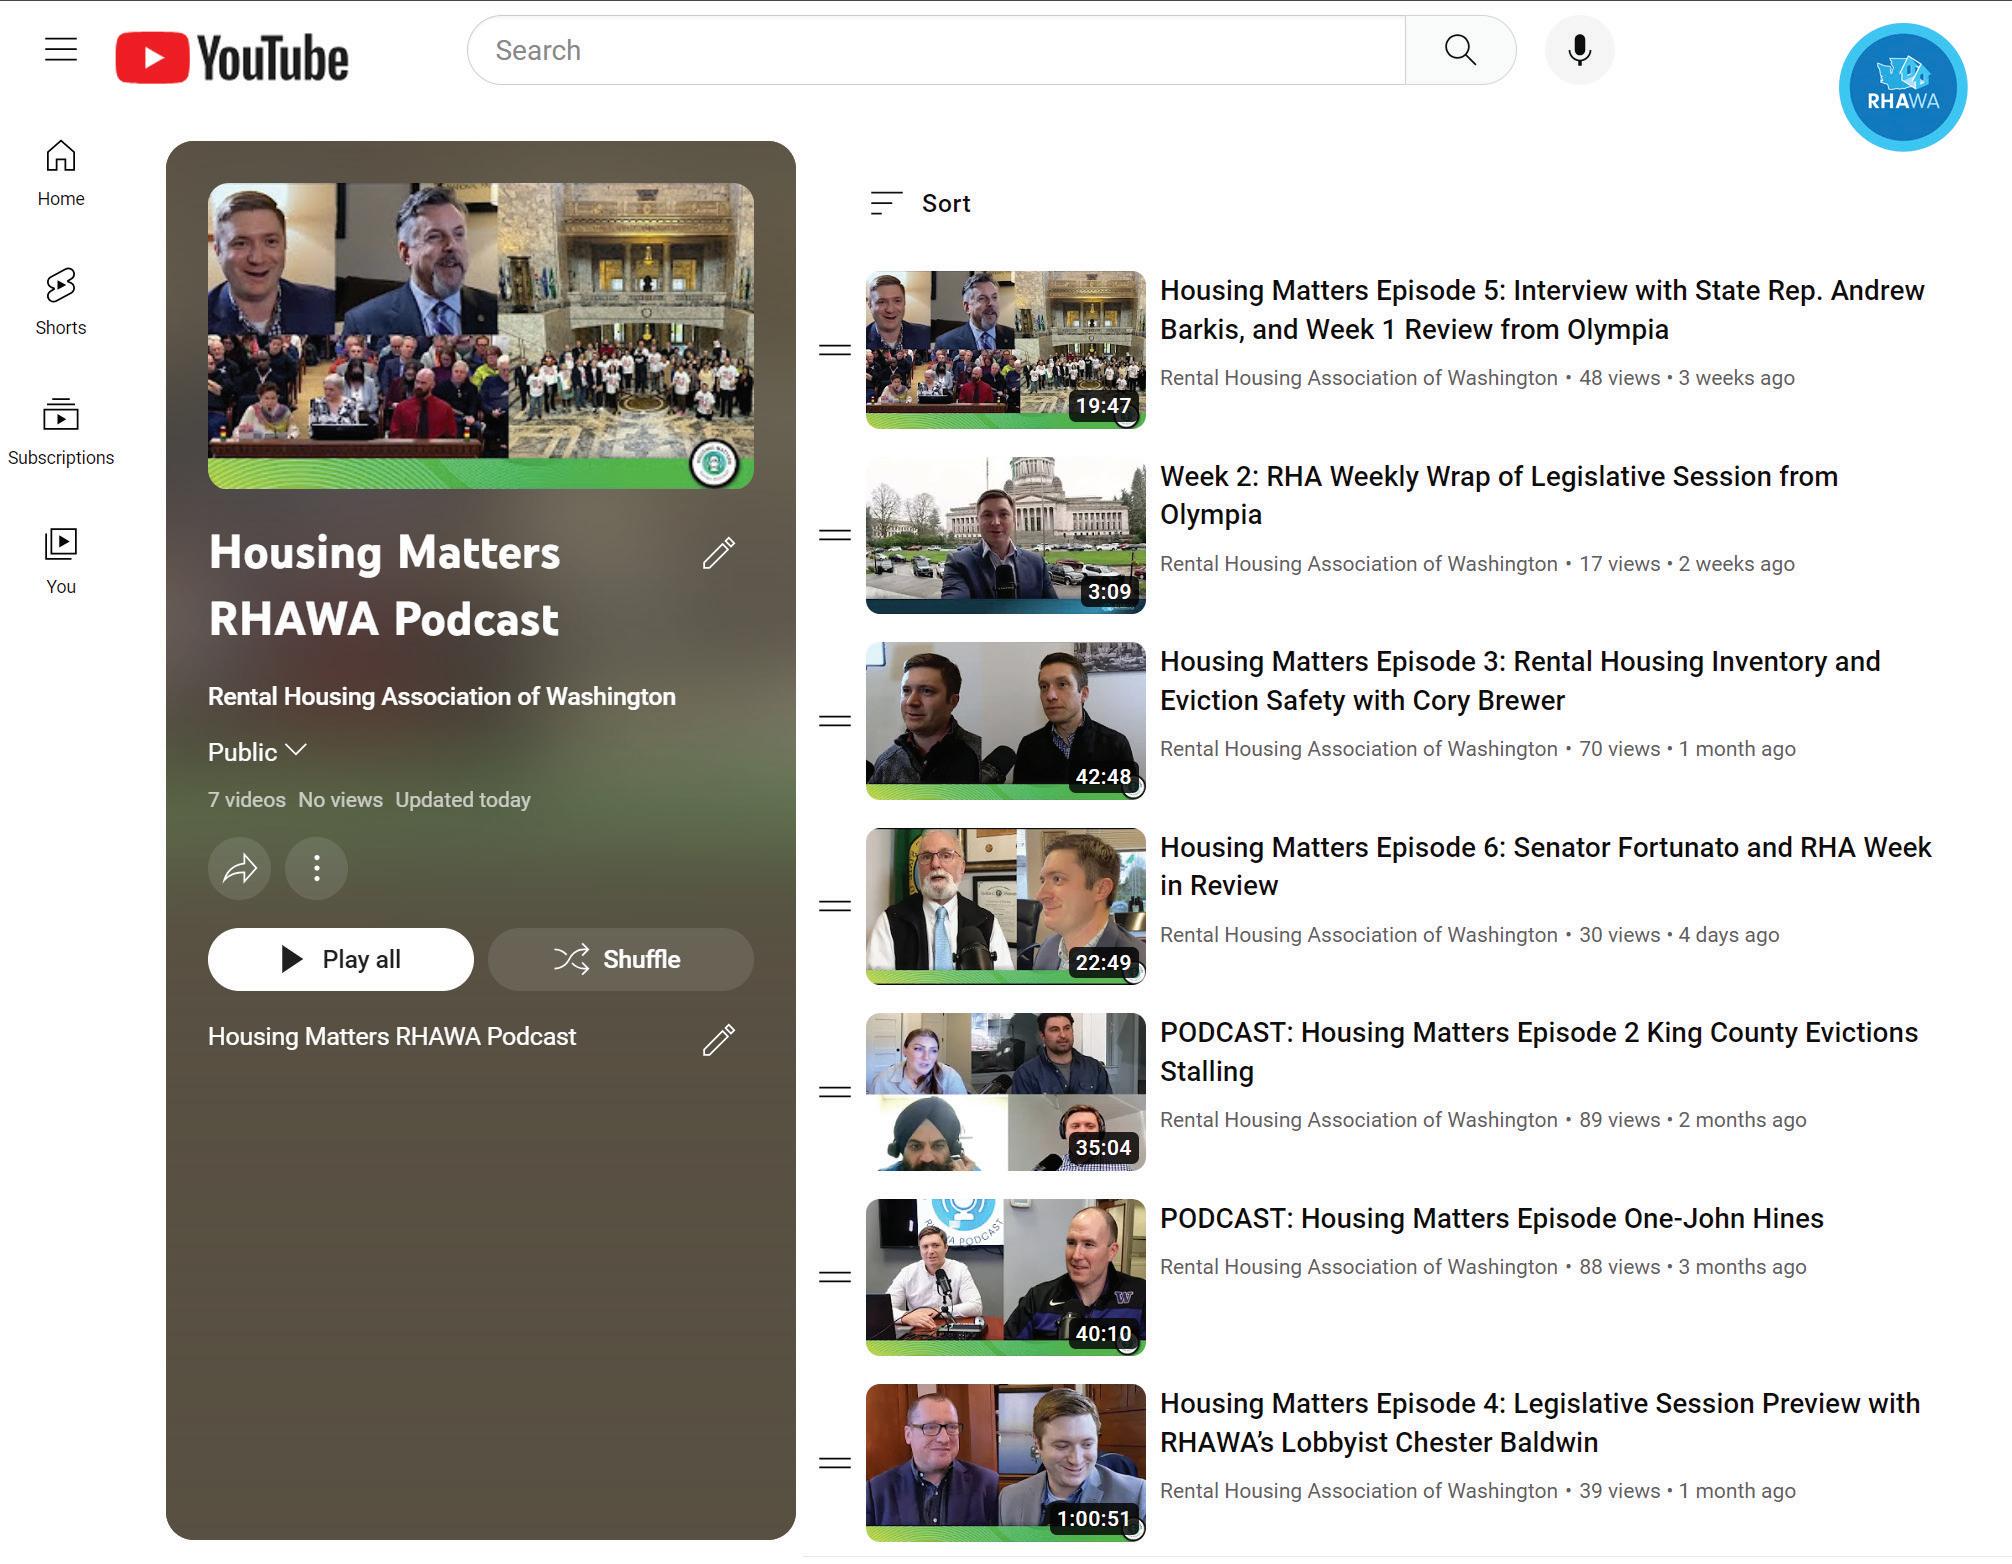Open playlist three-dot more options

(316, 868)
